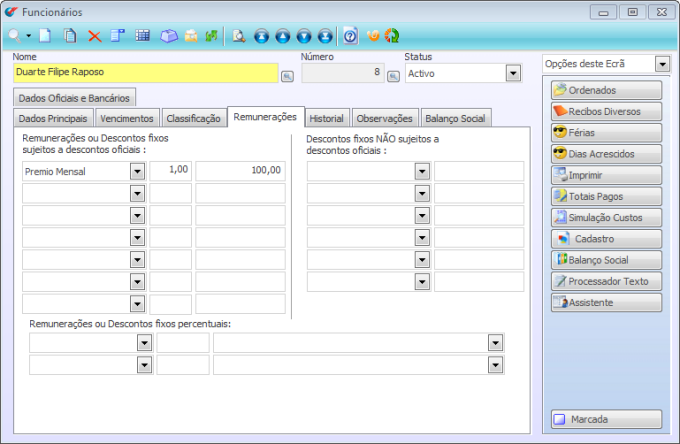Open second percentuais wide right dropdown
Screen dimensions: 680x444
[495, 365]
